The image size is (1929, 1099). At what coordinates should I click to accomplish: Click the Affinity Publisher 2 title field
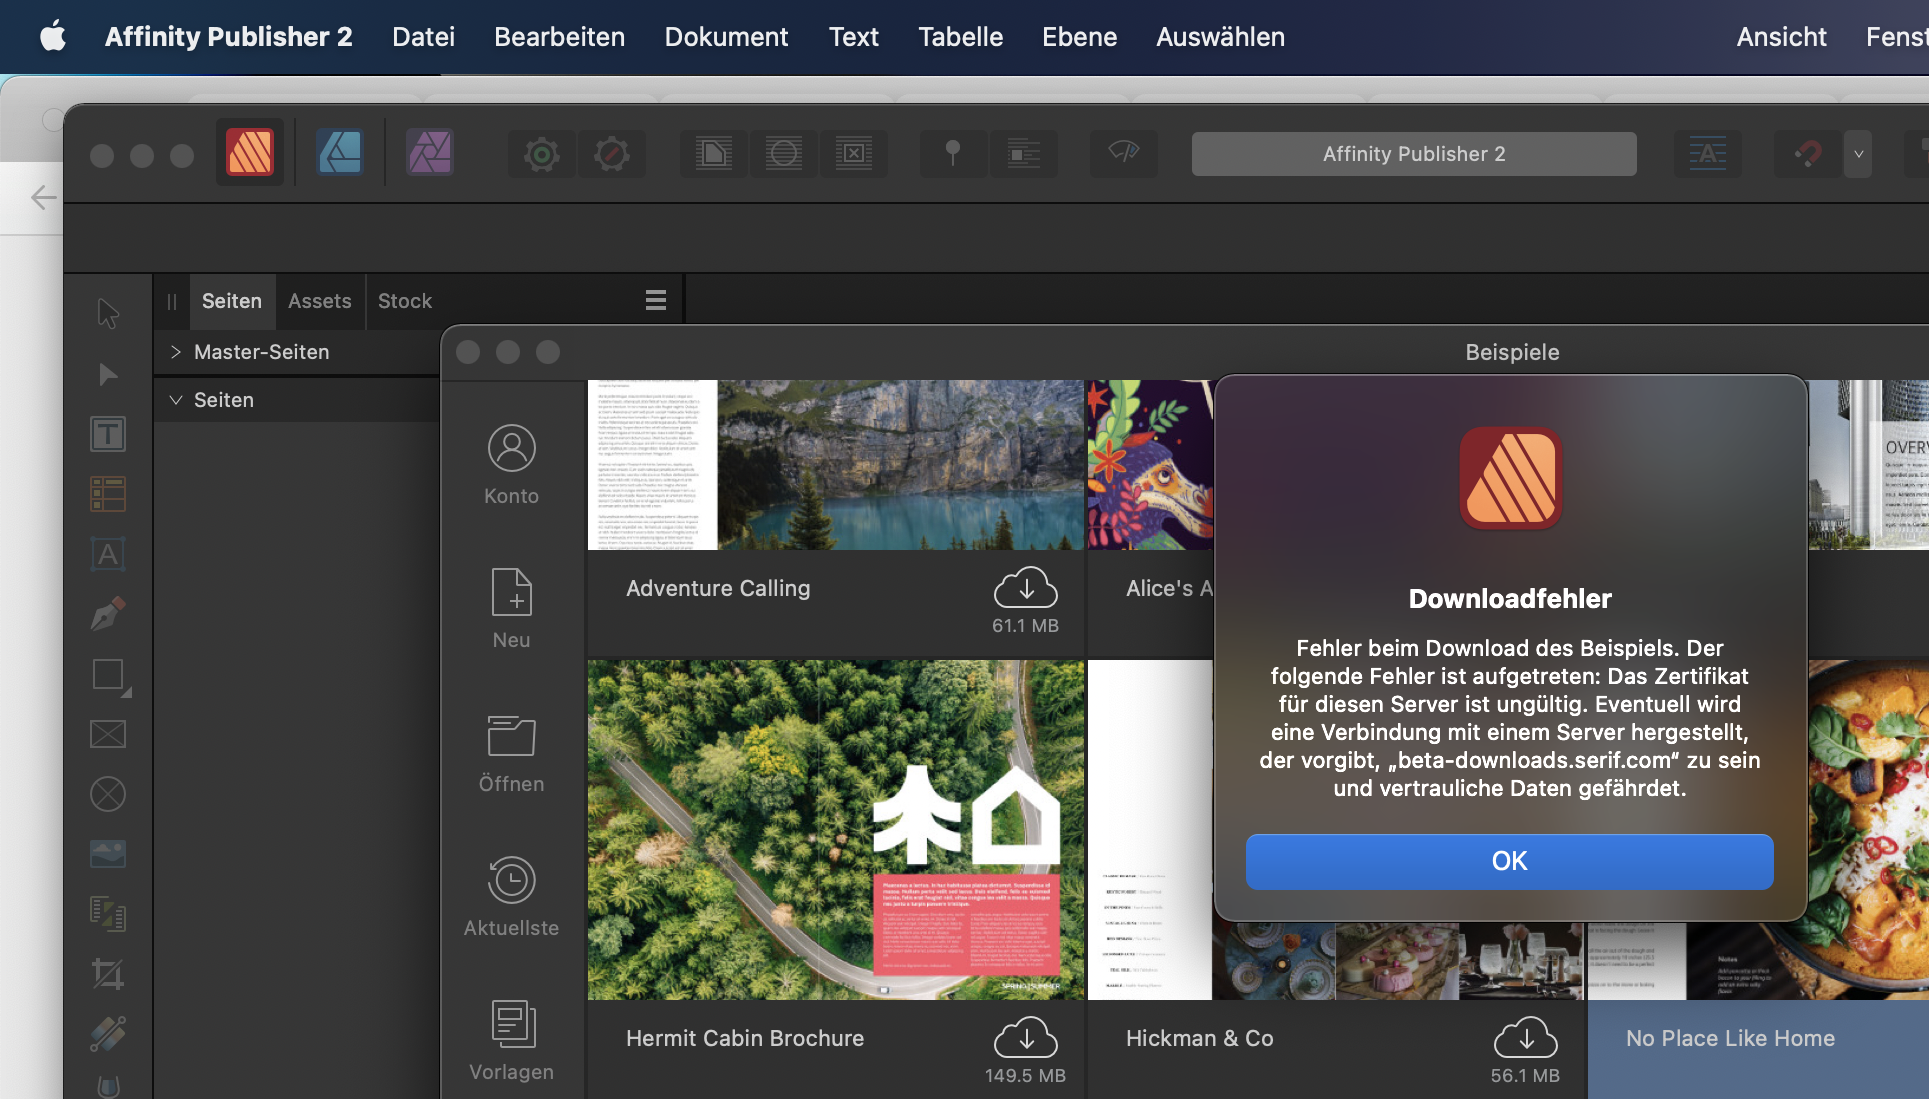pos(1413,154)
